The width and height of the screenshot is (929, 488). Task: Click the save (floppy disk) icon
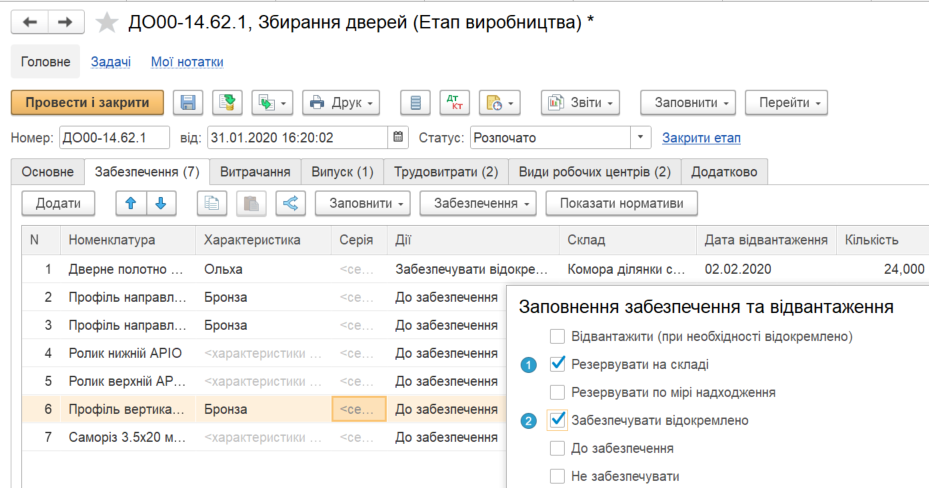[x=188, y=103]
